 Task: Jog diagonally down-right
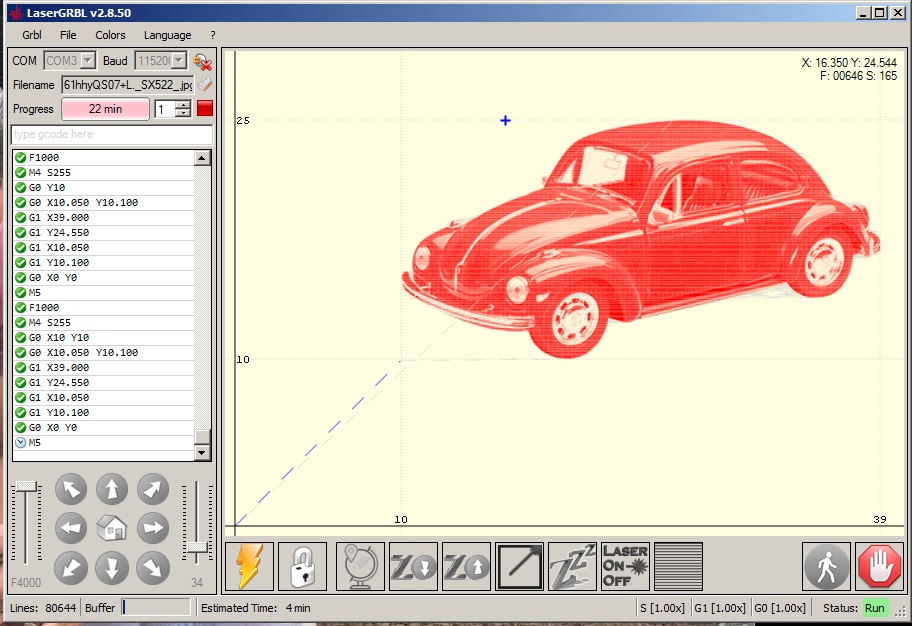153,568
